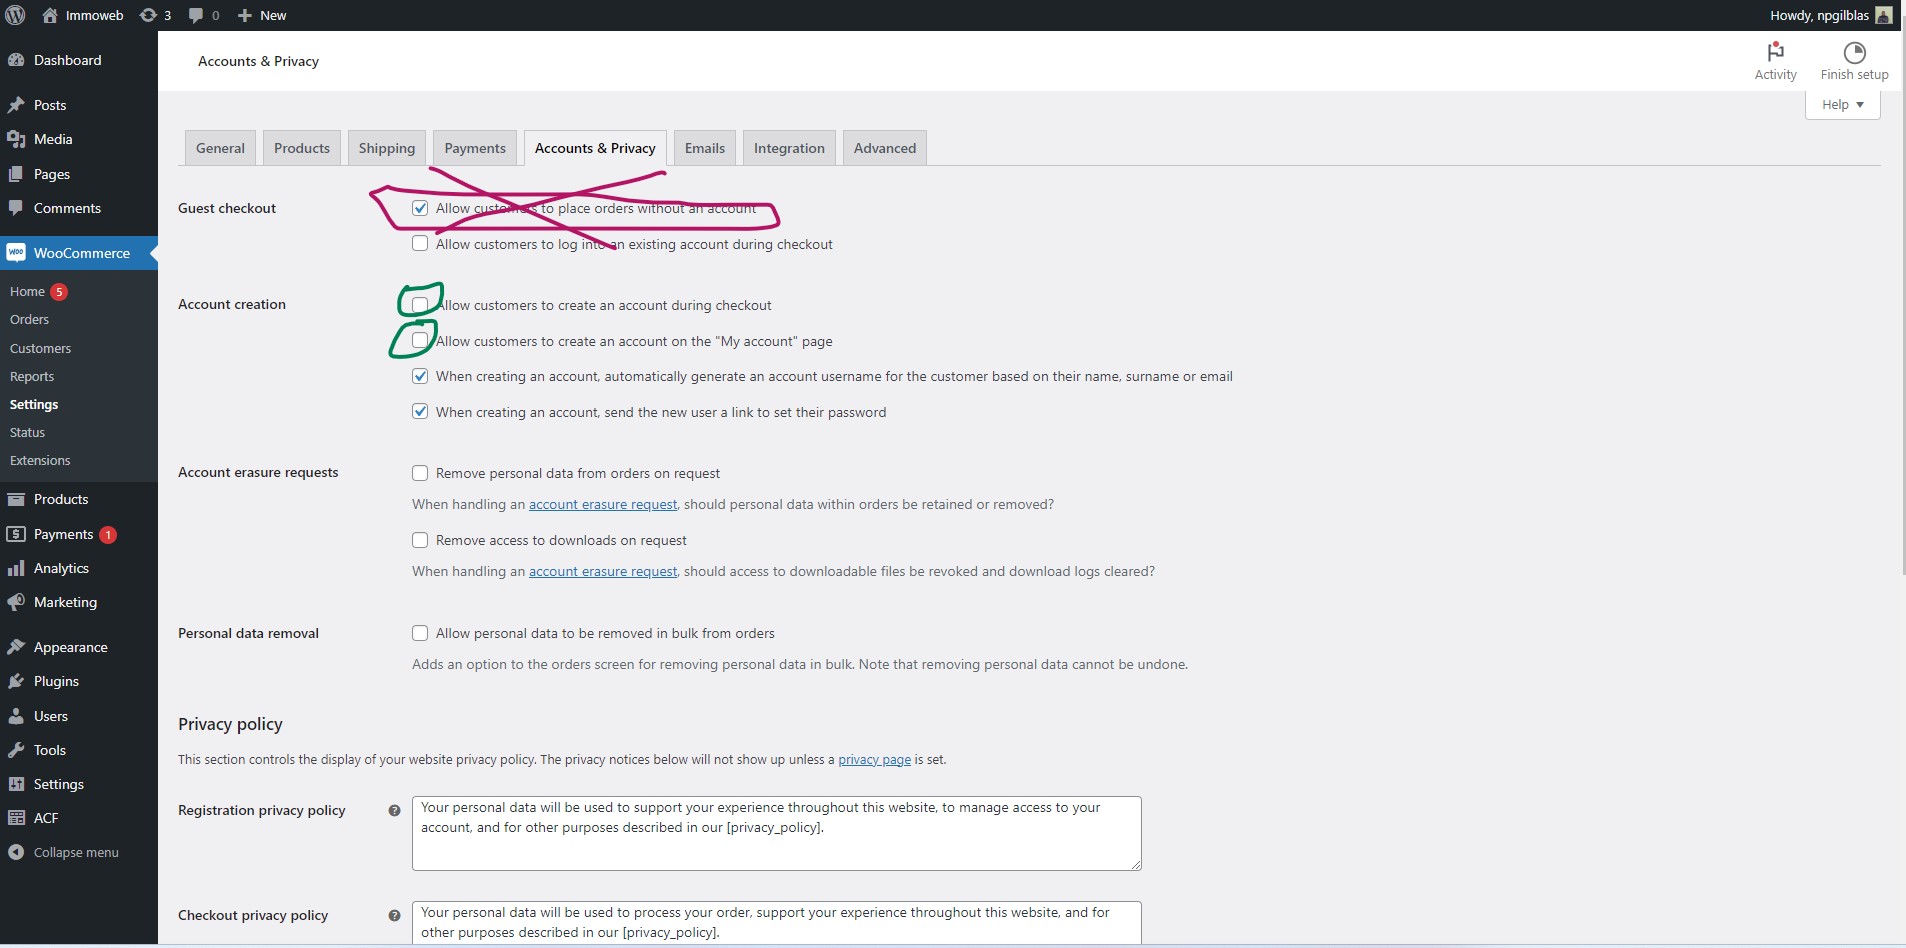Click the Posts pin icon
Screen dimensions: 1906x948
pyautogui.click(x=16, y=105)
